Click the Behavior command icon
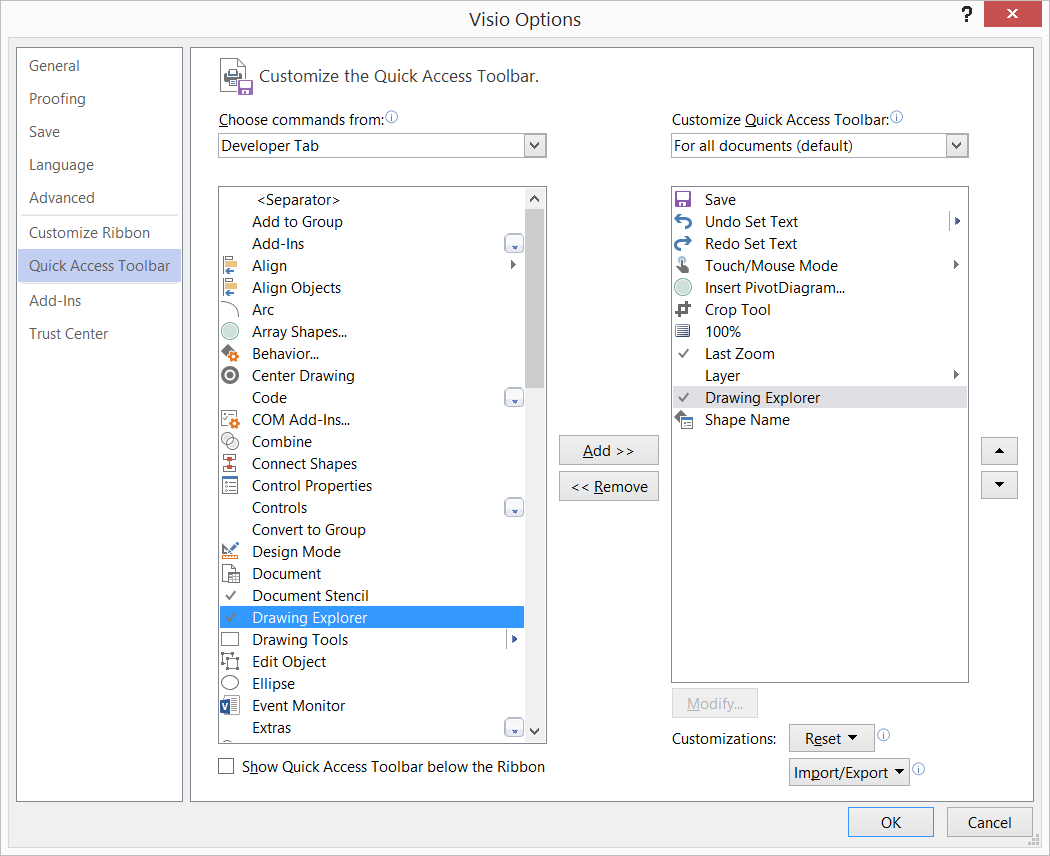 click(x=229, y=353)
